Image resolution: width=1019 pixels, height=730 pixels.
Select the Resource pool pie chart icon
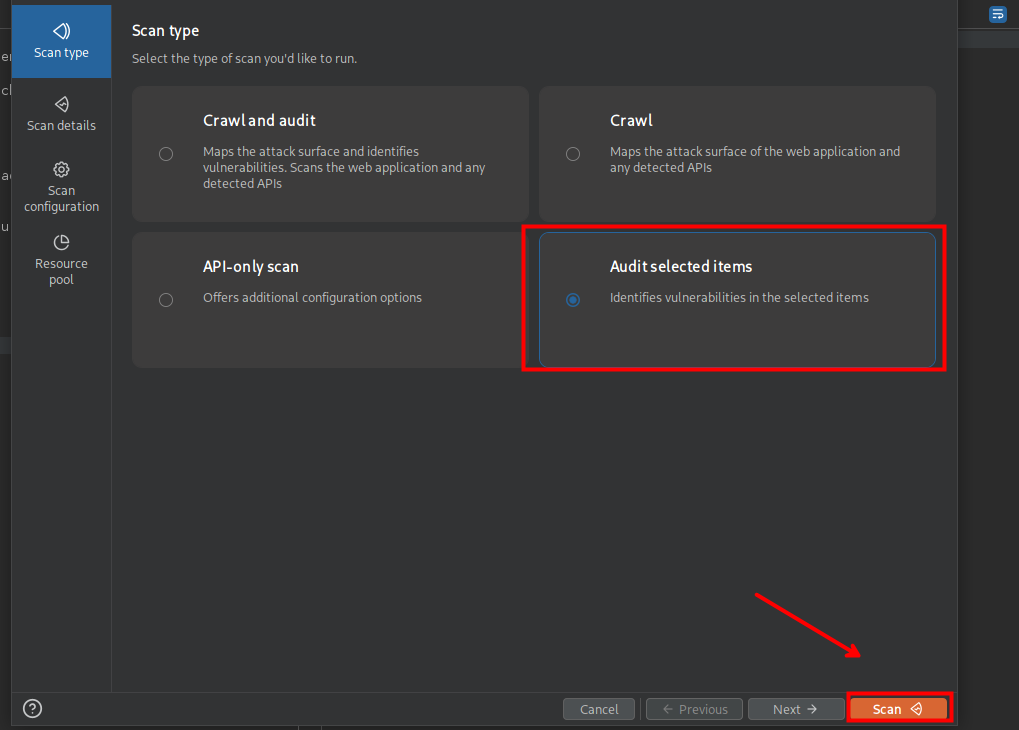61,242
